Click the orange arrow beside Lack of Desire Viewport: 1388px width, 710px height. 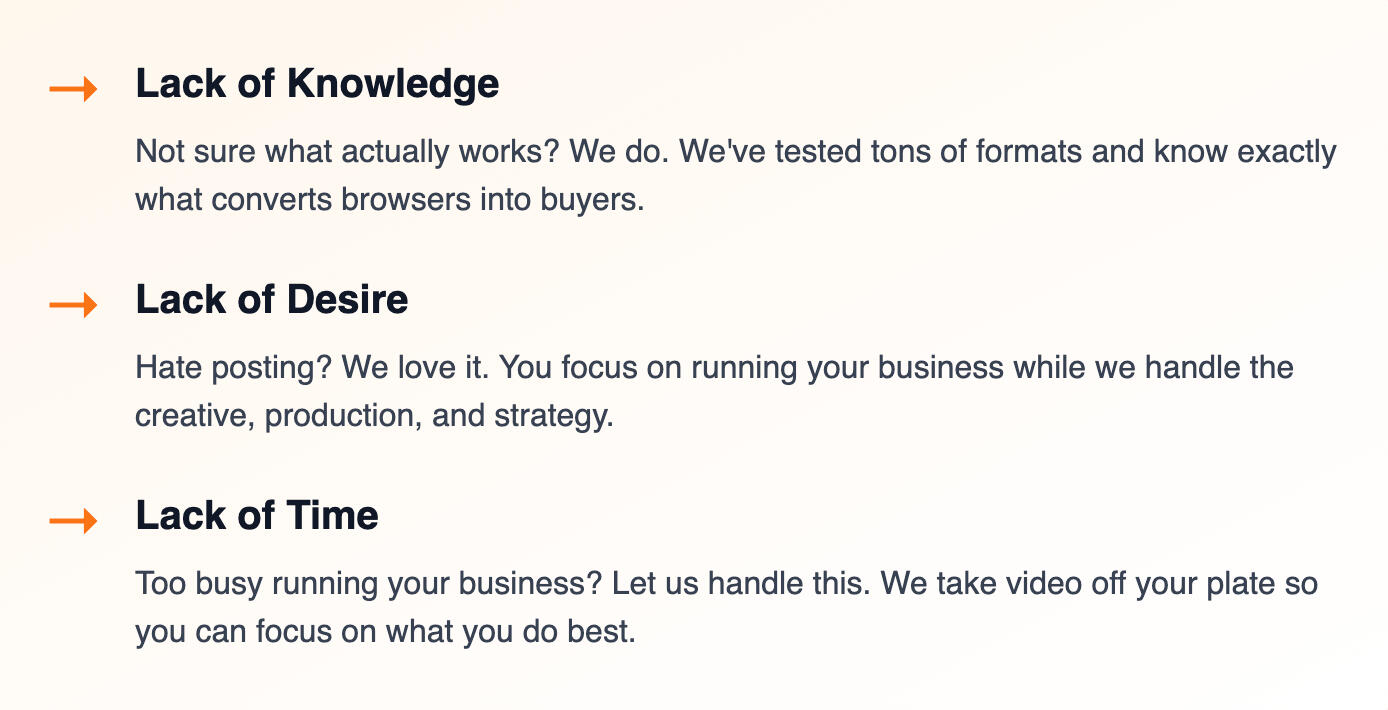point(73,305)
